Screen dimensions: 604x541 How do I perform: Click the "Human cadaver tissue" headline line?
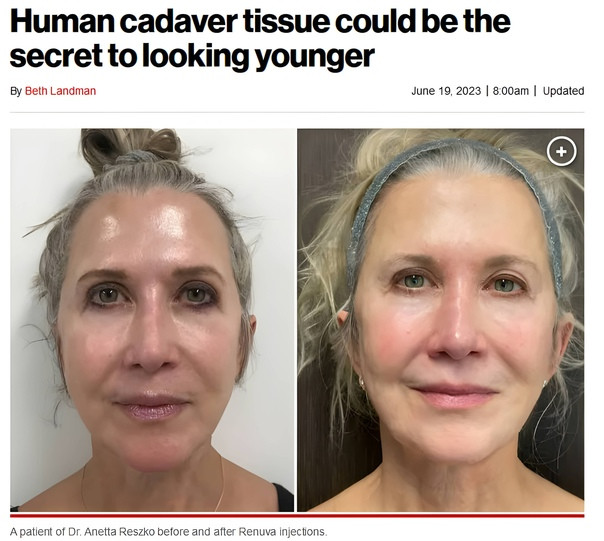tap(260, 22)
